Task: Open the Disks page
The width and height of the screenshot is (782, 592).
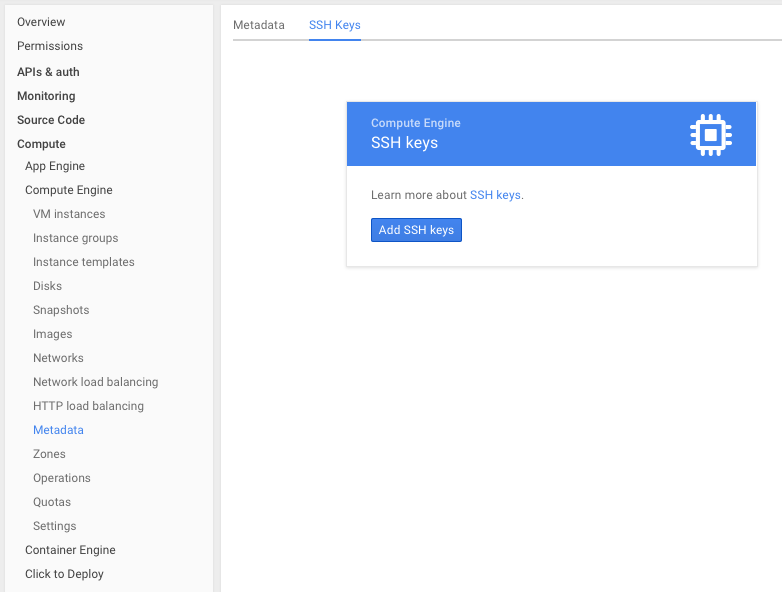Action: pyautogui.click(x=47, y=286)
